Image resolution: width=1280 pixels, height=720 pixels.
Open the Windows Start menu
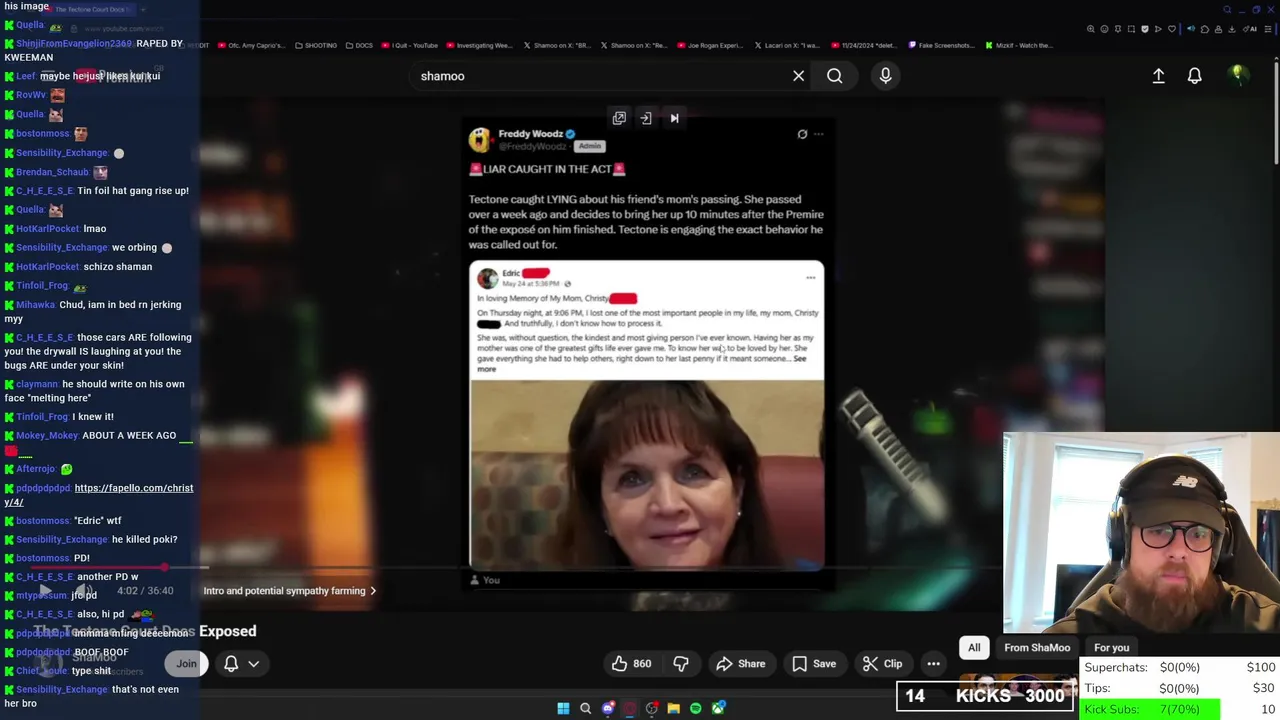pyautogui.click(x=563, y=708)
